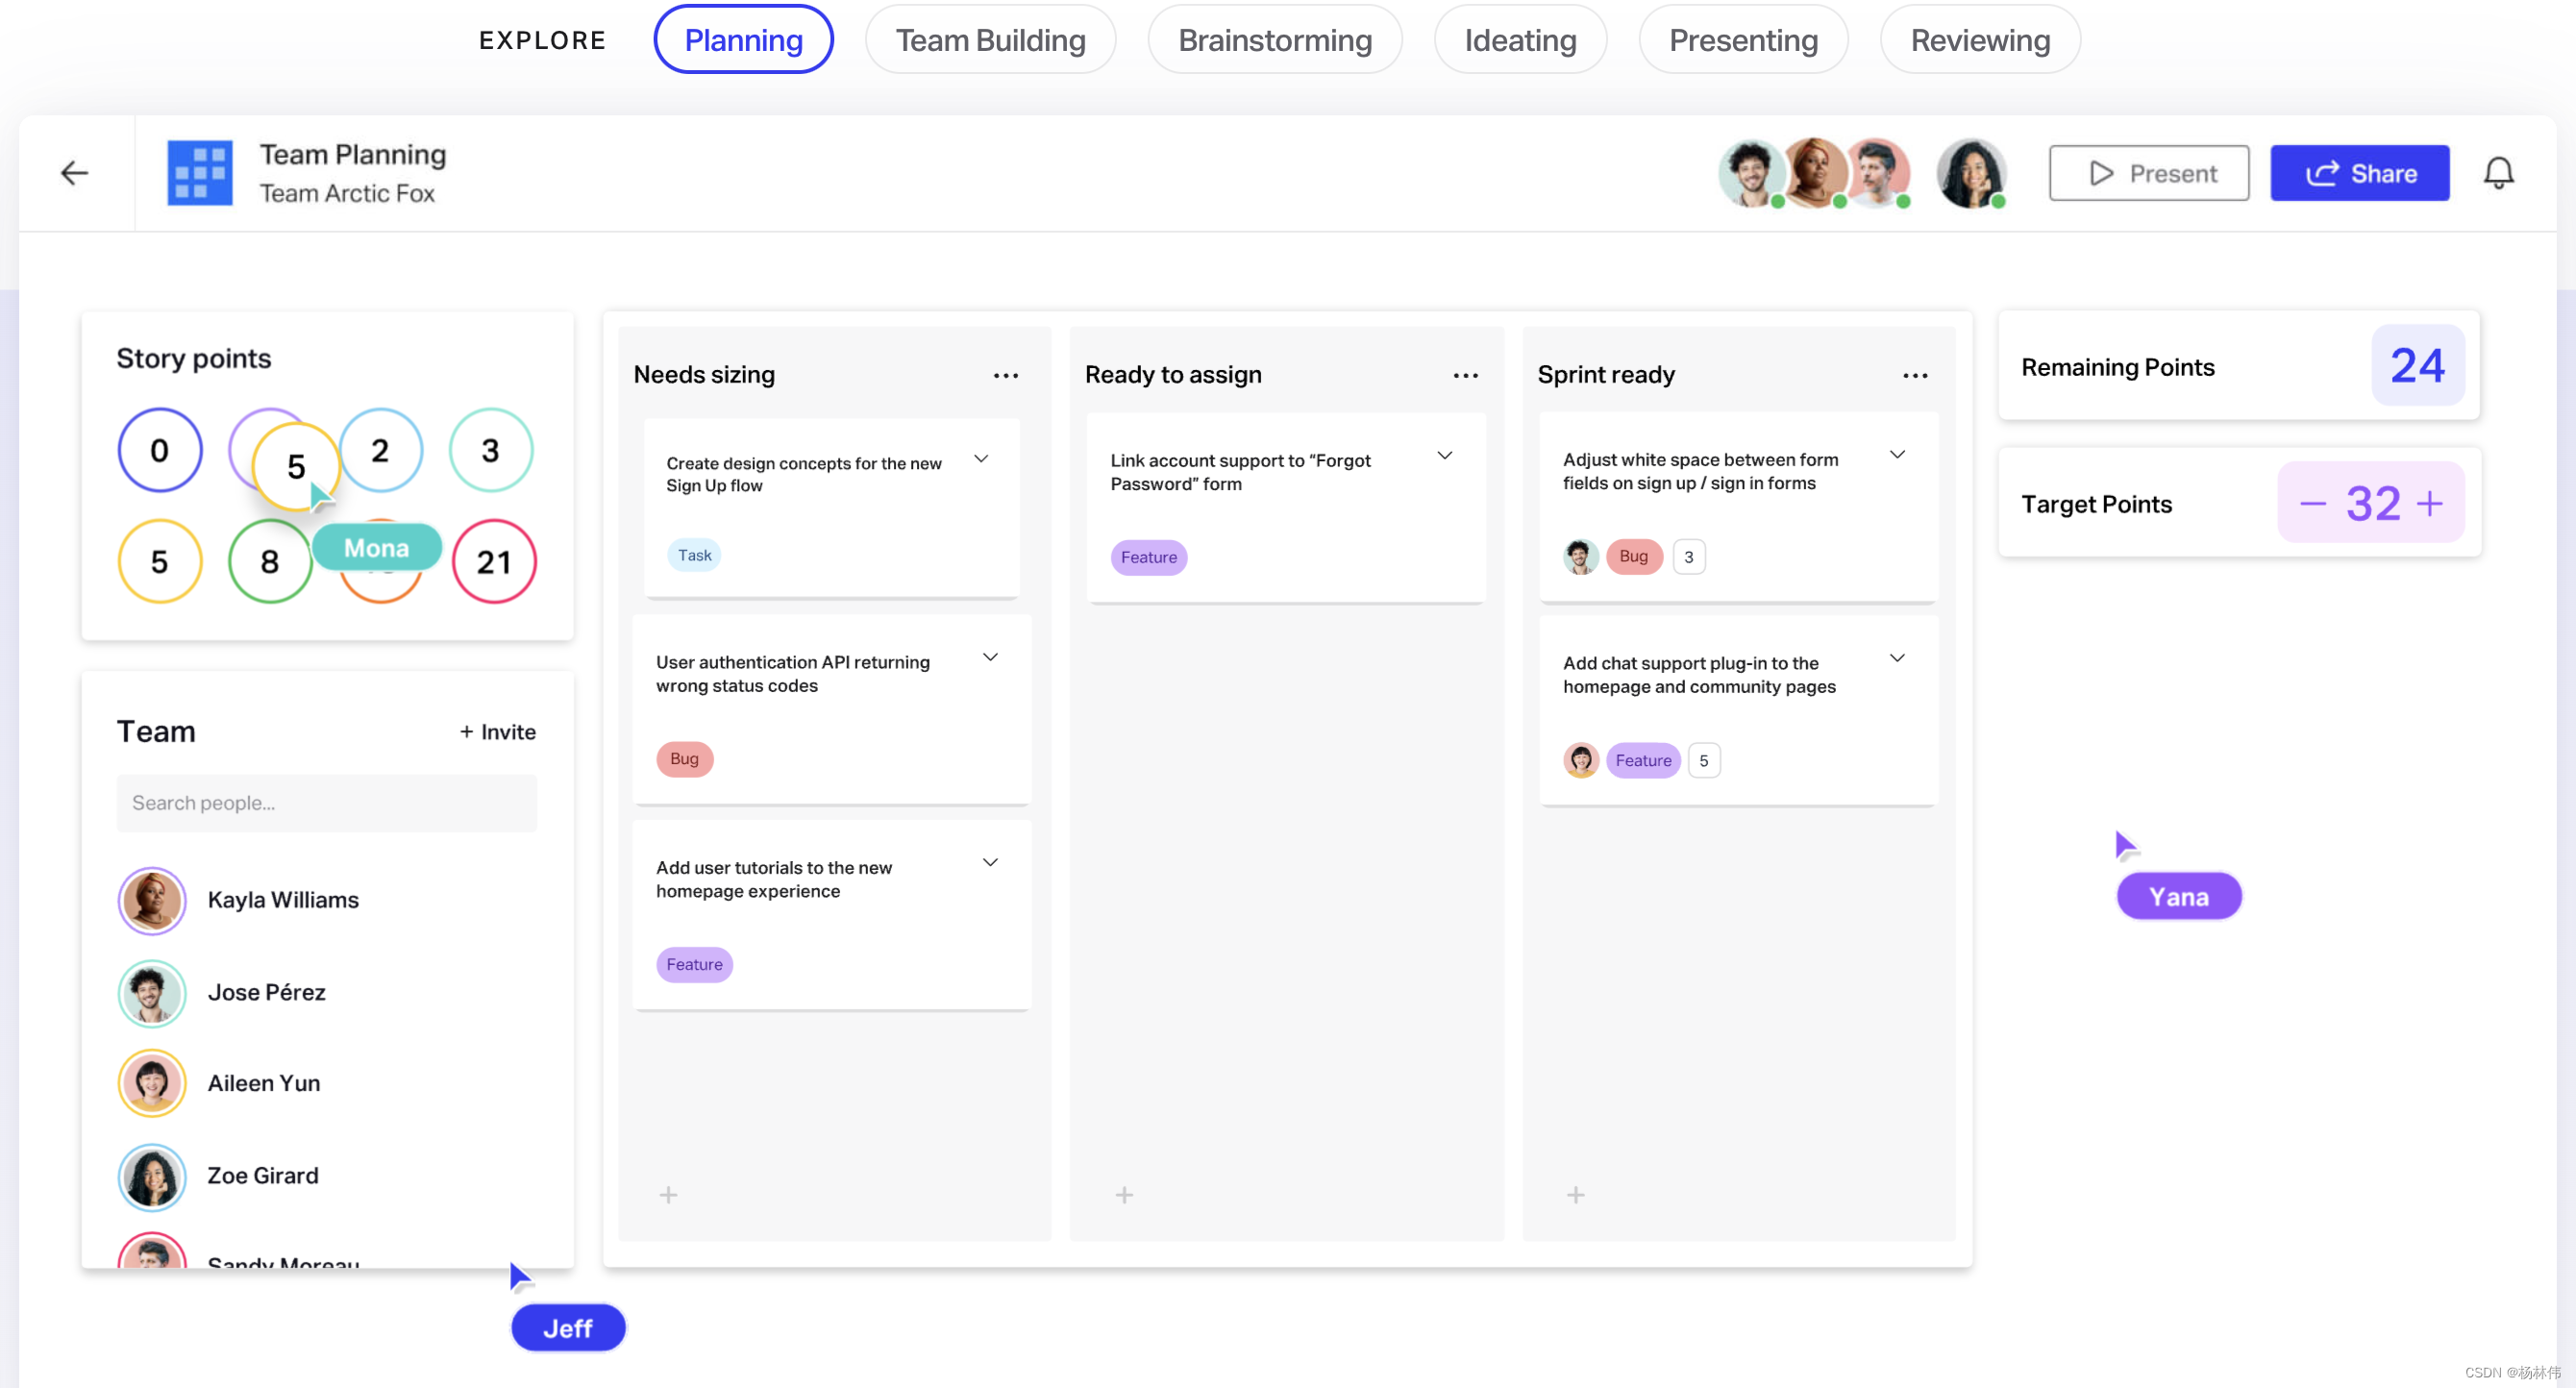
Task: Click the Present button
Action: [2148, 173]
